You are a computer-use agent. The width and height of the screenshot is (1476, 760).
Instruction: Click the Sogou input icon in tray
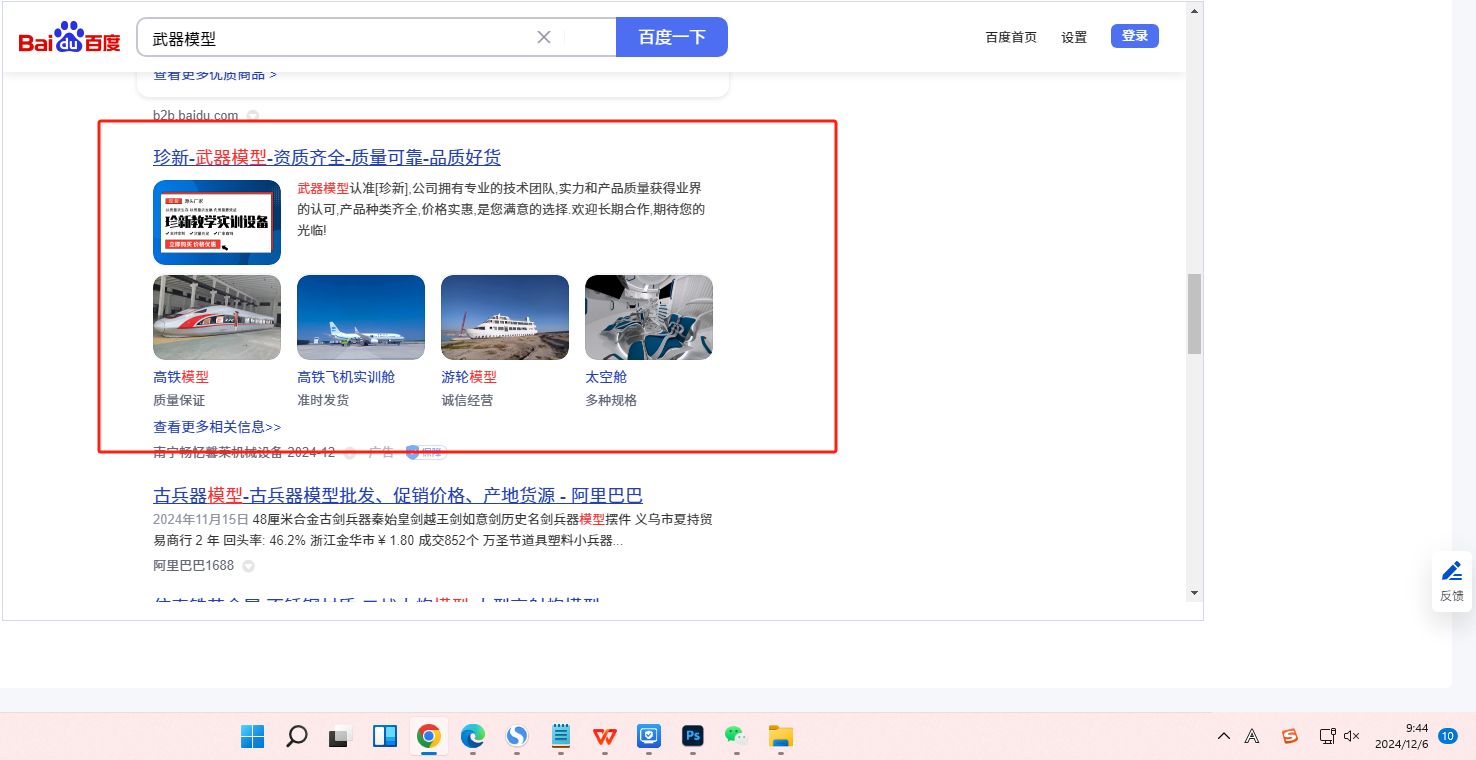click(1290, 737)
